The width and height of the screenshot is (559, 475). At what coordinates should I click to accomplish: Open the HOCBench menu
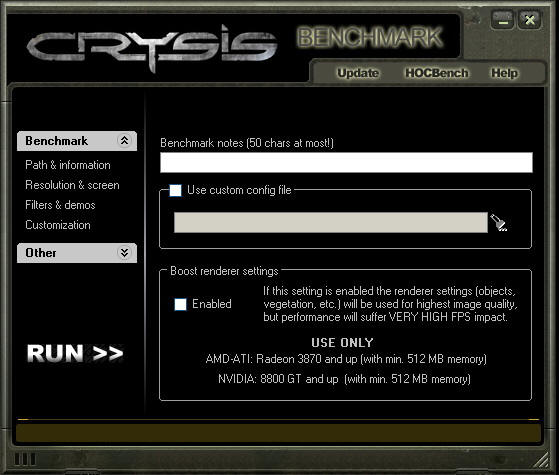point(437,73)
